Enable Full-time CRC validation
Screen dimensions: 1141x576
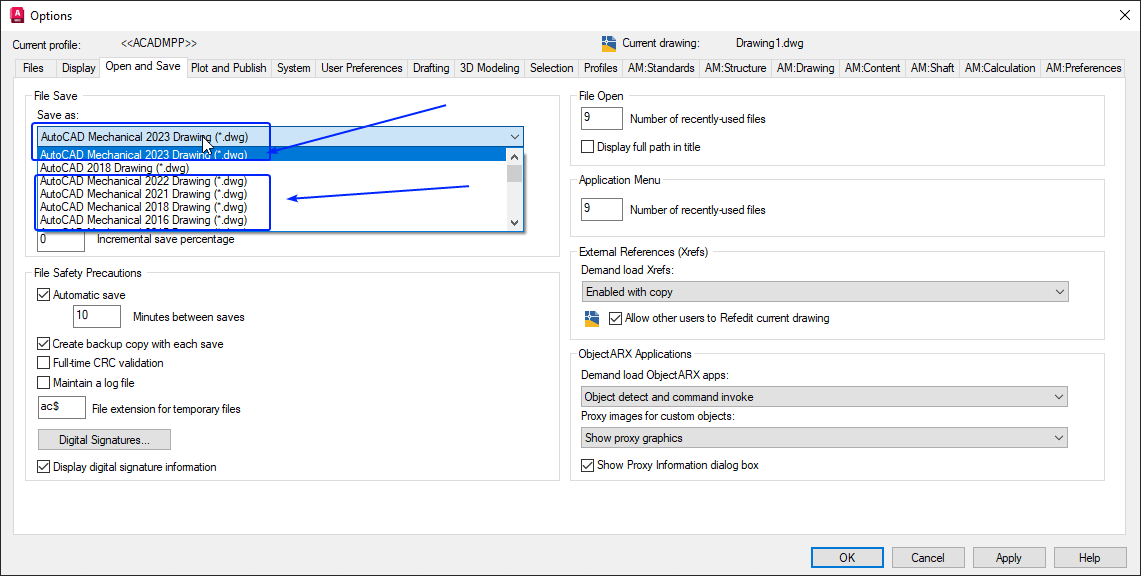tap(44, 363)
